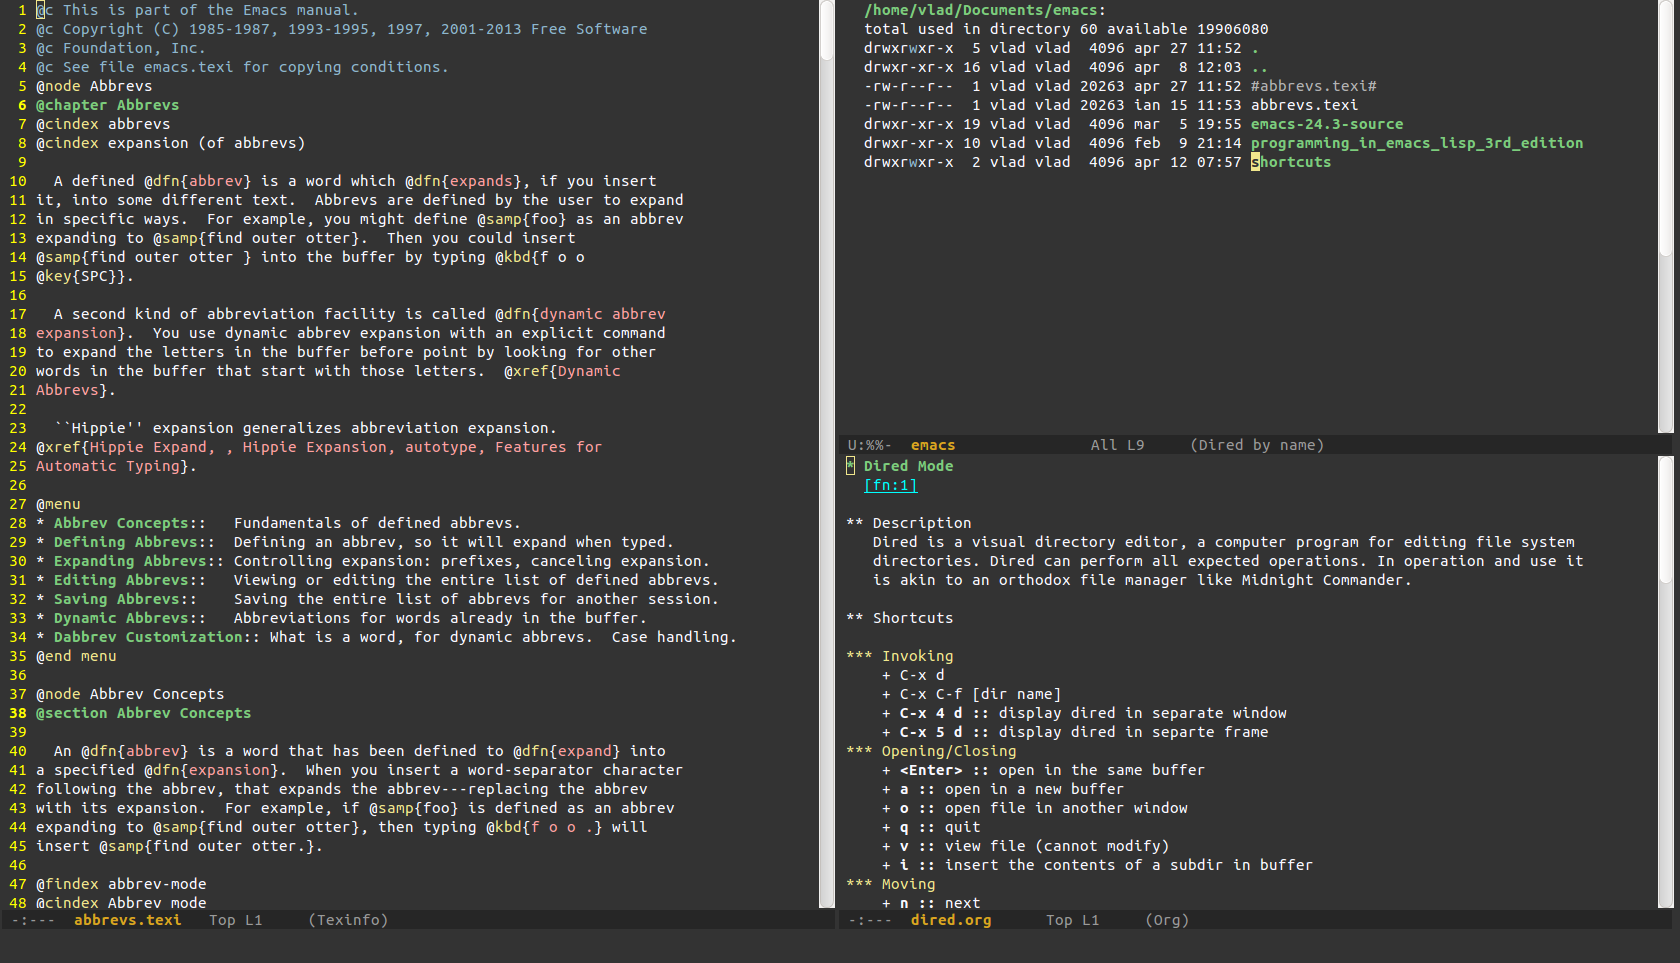Click the U:%%- status flags in Dired mode line
1680x963 pixels.
pos(868,445)
